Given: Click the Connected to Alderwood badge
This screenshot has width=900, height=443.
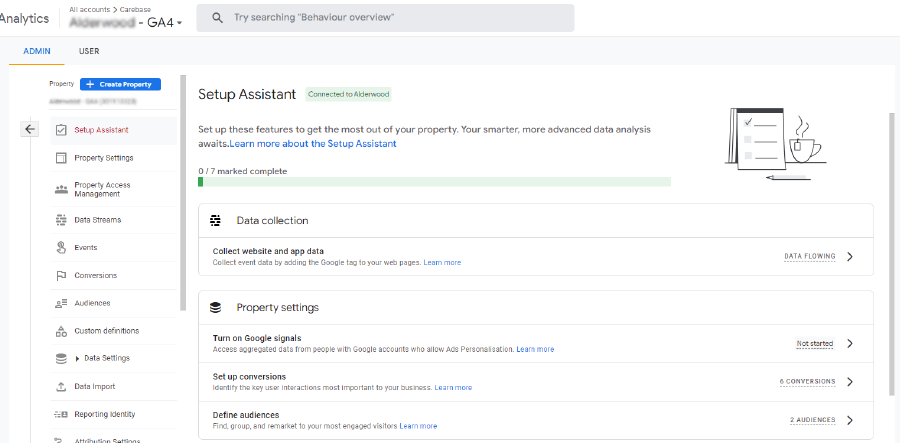Looking at the screenshot, I should (348, 94).
